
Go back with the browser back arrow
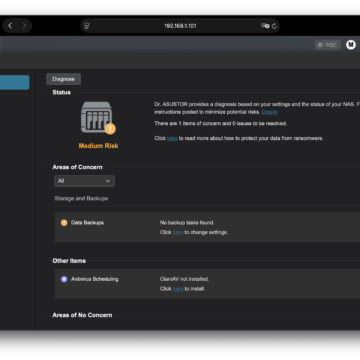click(x=10, y=26)
